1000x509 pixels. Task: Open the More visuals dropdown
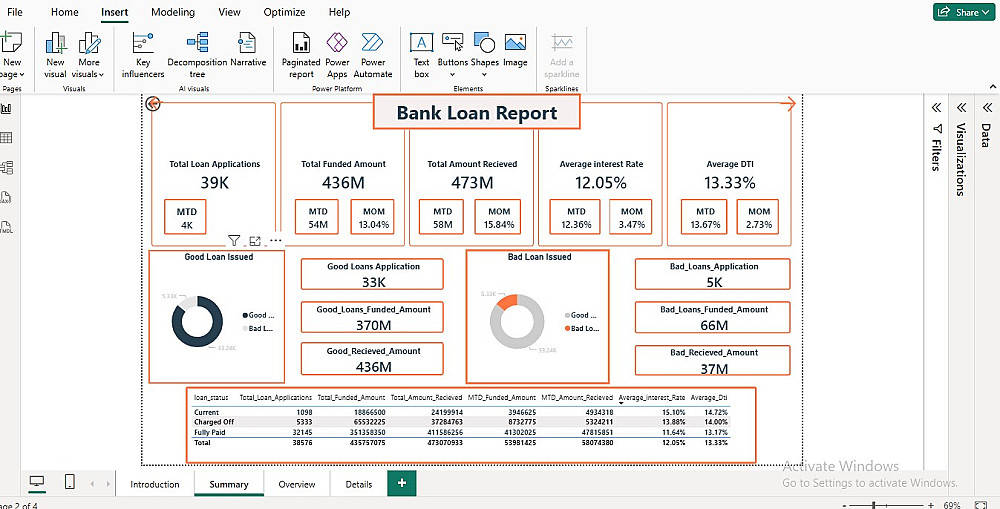pyautogui.click(x=89, y=55)
